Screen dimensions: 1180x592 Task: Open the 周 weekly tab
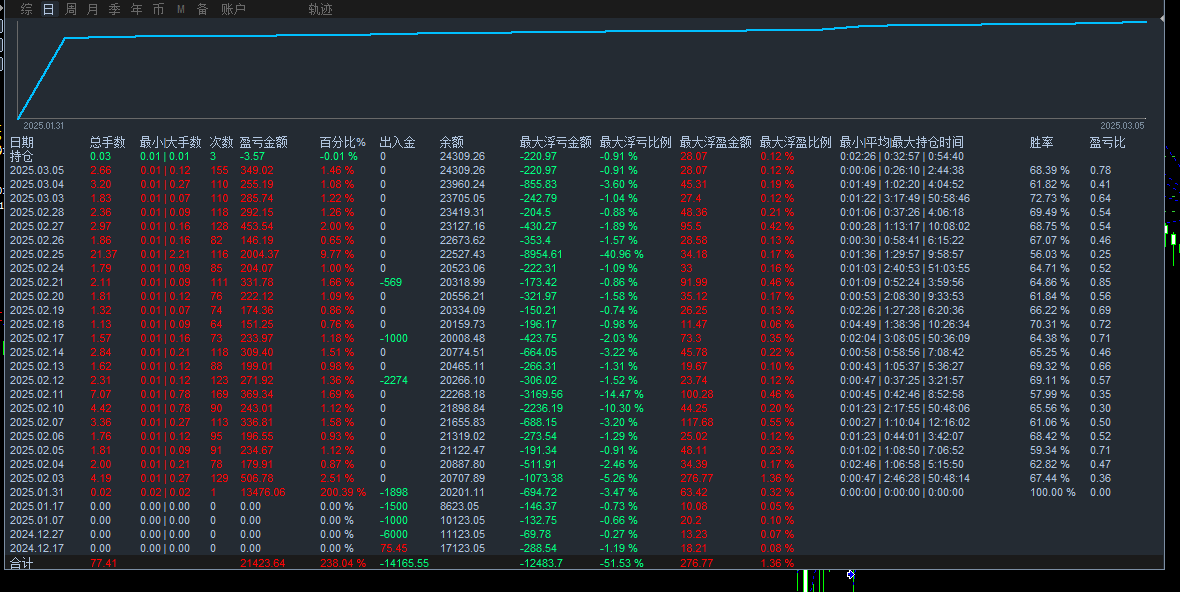pos(71,9)
